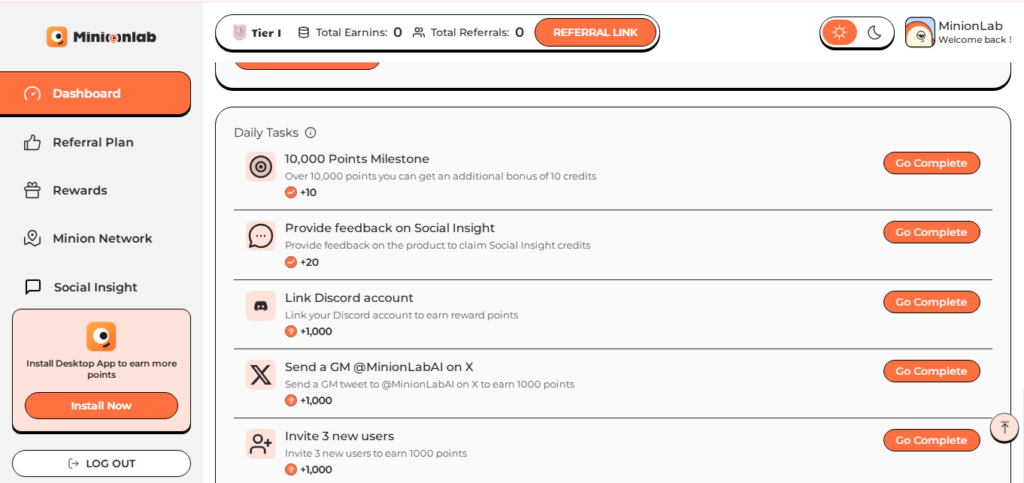
Task: Click the 10,000 Points Milestone target icon
Action: click(x=260, y=167)
